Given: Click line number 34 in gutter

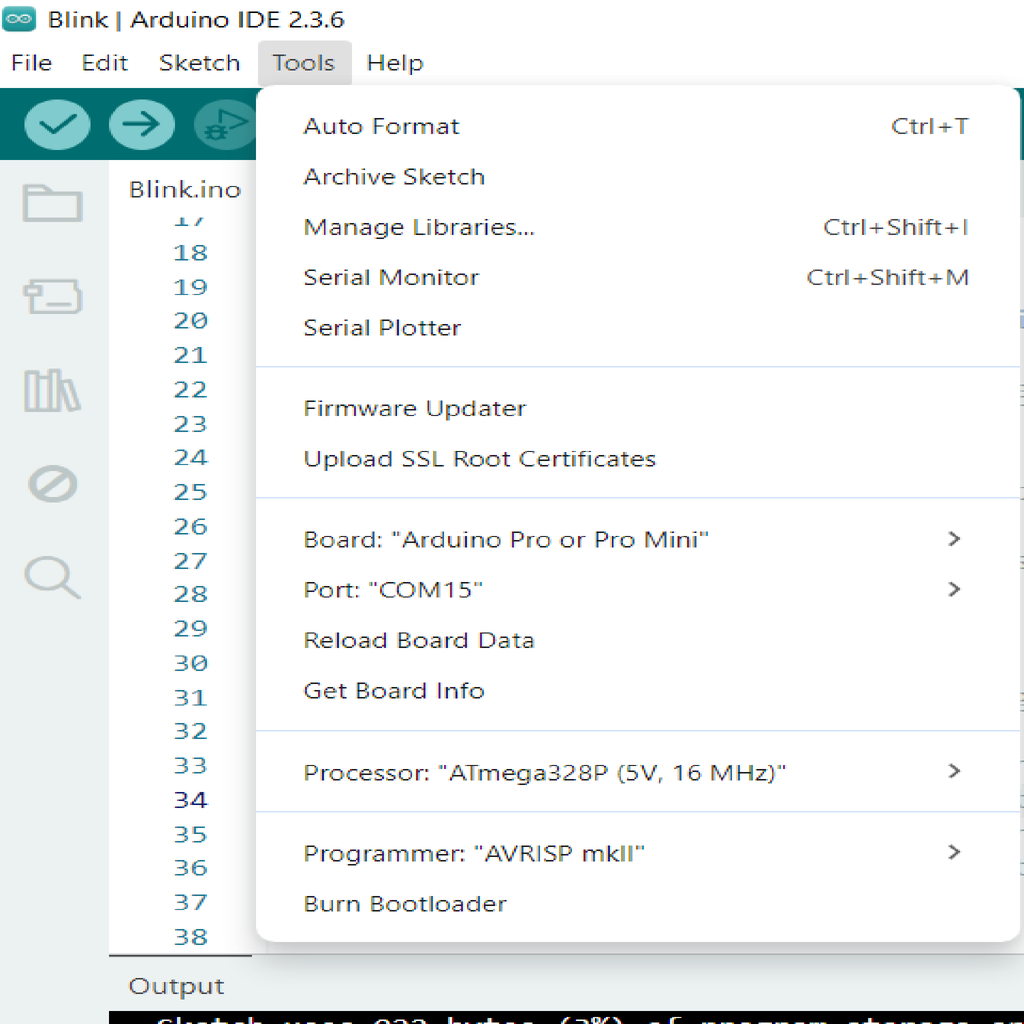Looking at the screenshot, I should click(x=190, y=799).
